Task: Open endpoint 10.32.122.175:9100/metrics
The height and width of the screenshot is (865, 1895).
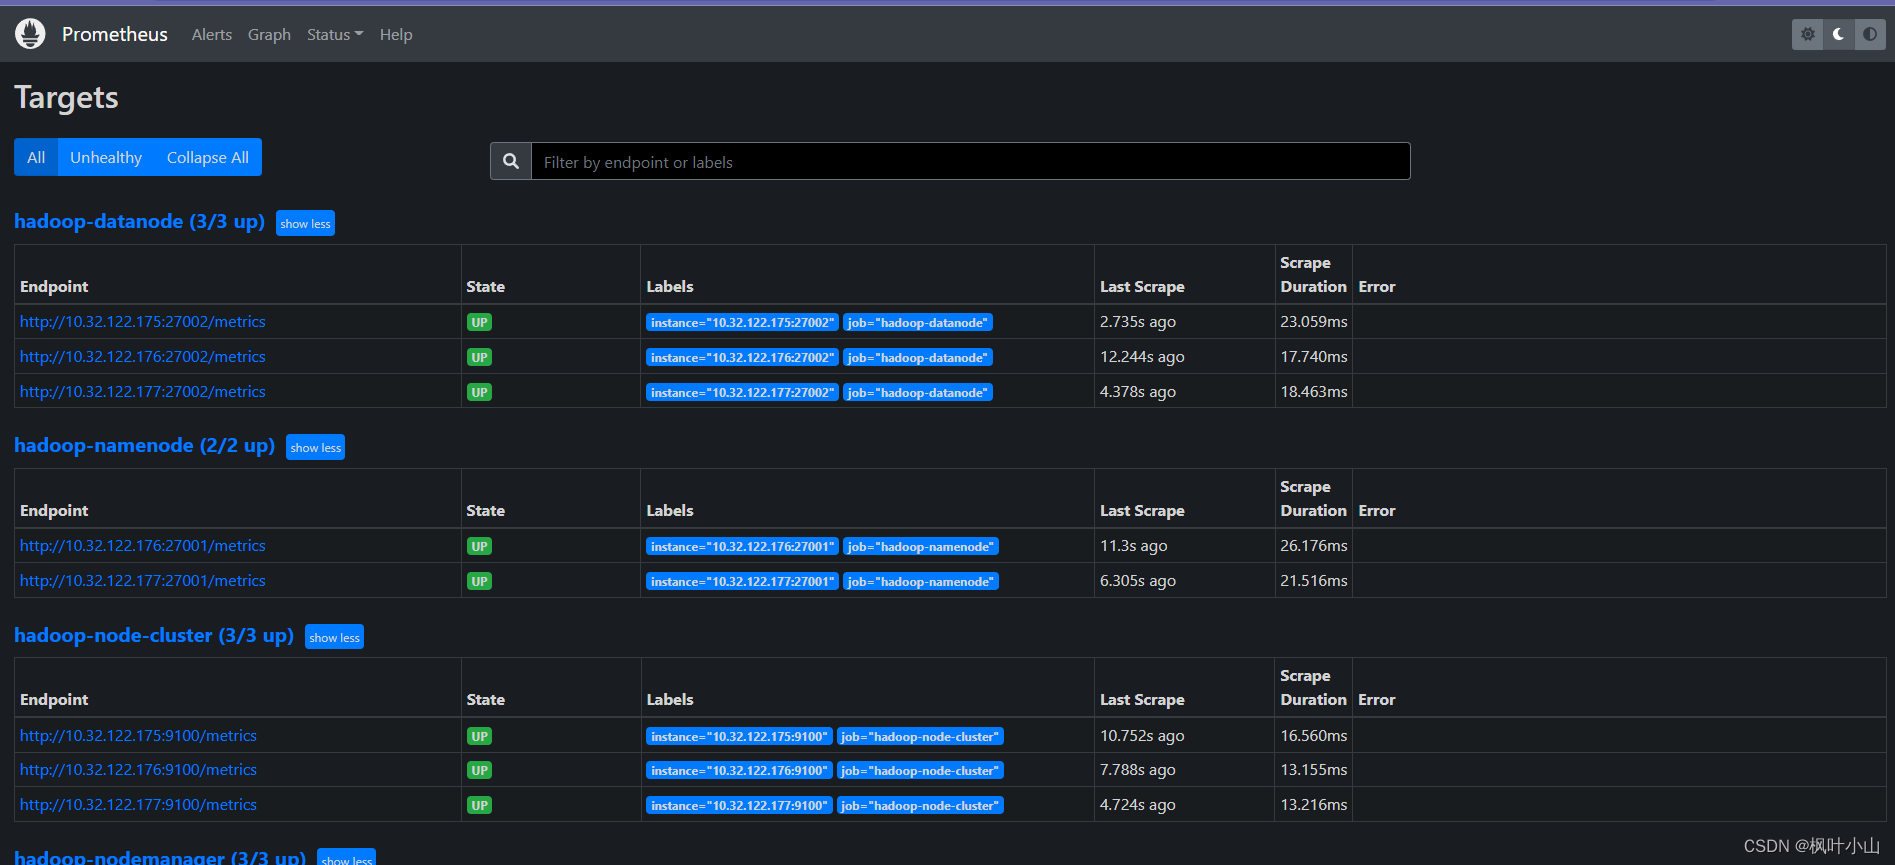Action: coord(138,736)
